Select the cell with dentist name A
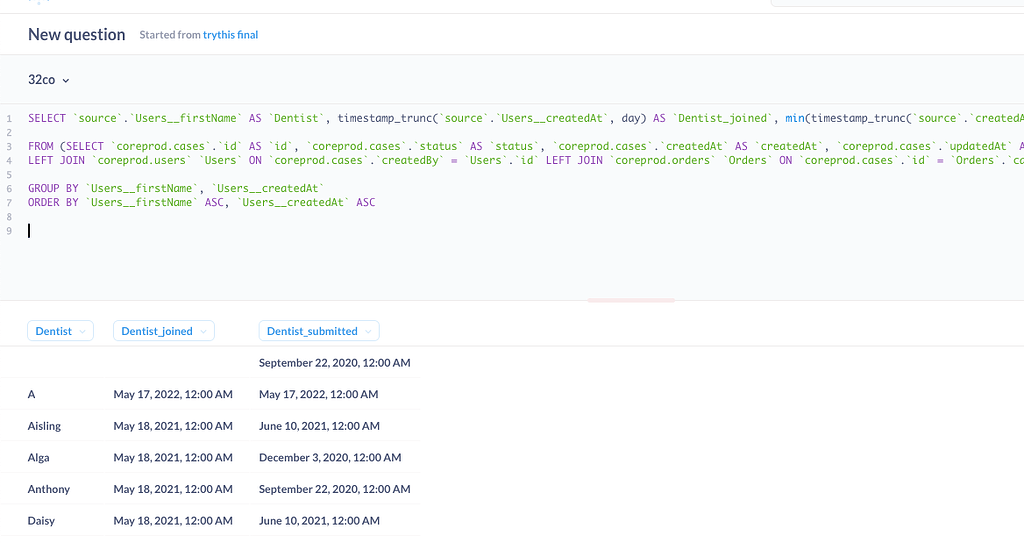Image resolution: width=1024 pixels, height=543 pixels. pos(31,394)
